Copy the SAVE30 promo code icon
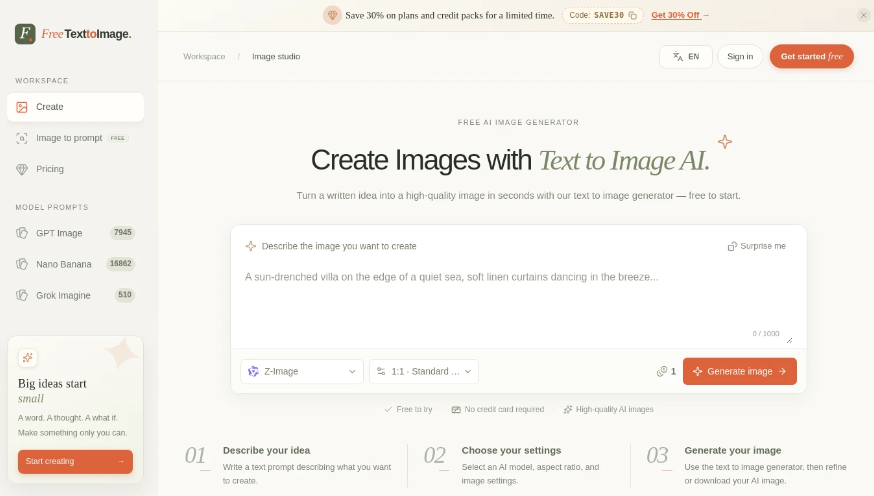874x496 pixels. pos(633,16)
